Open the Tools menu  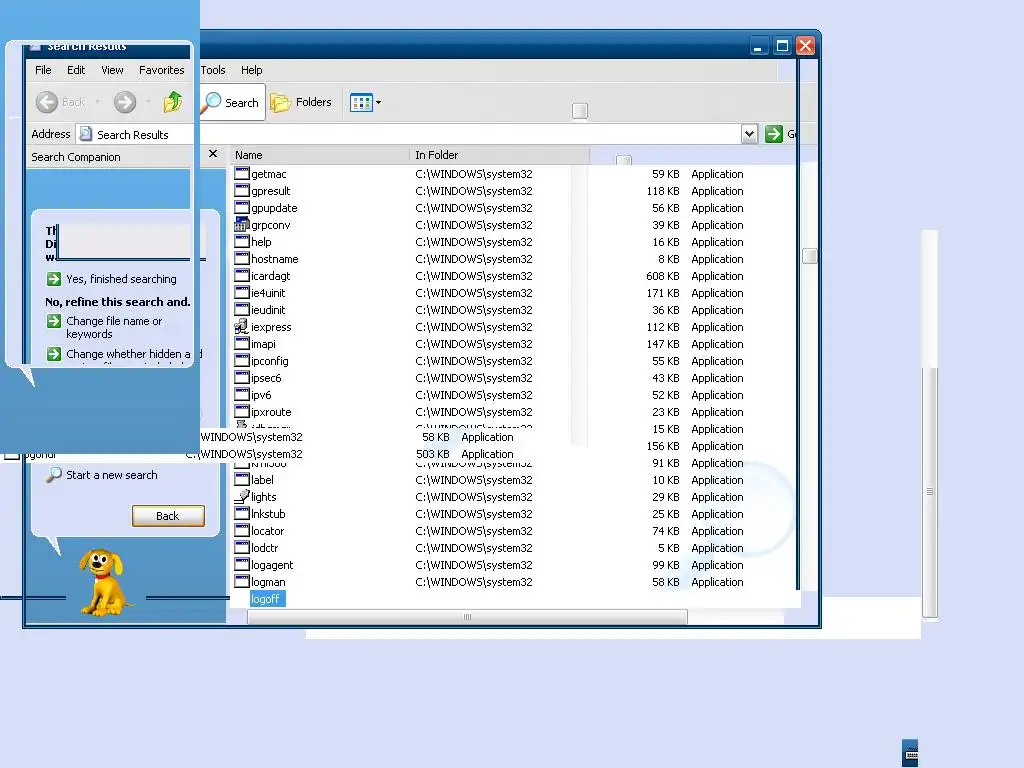point(213,70)
